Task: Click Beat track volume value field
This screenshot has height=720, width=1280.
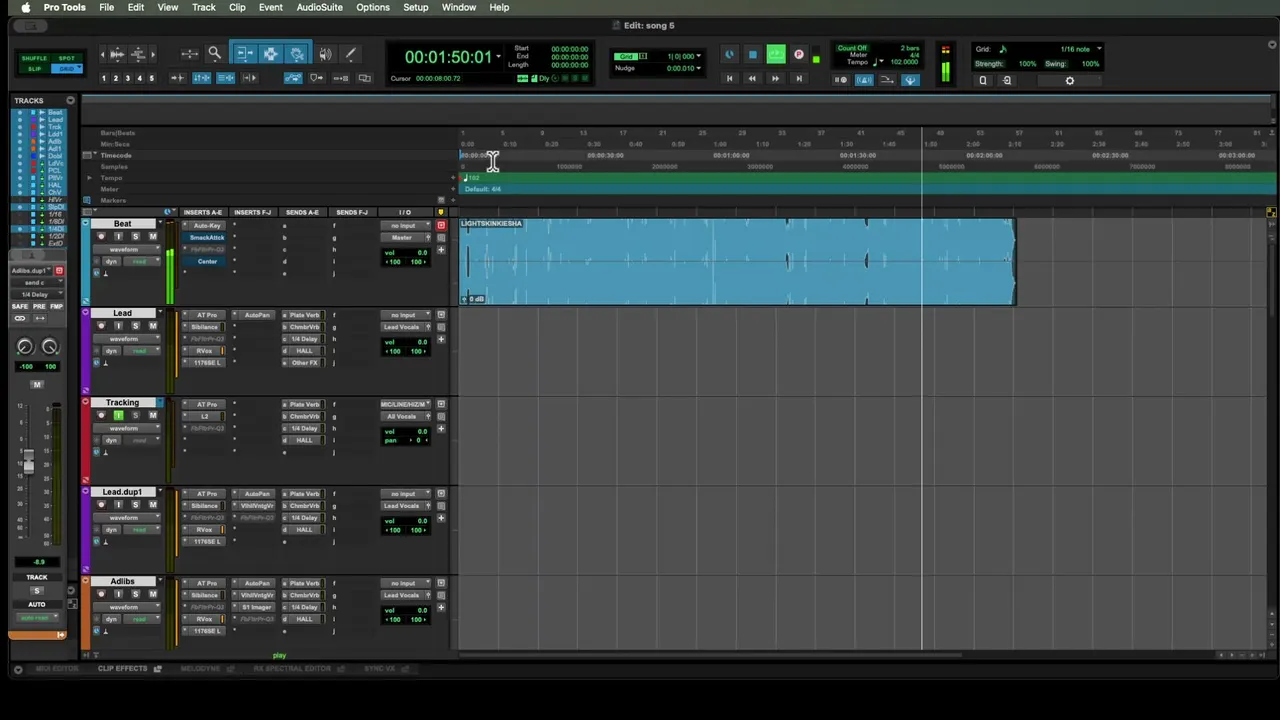Action: tap(422, 252)
